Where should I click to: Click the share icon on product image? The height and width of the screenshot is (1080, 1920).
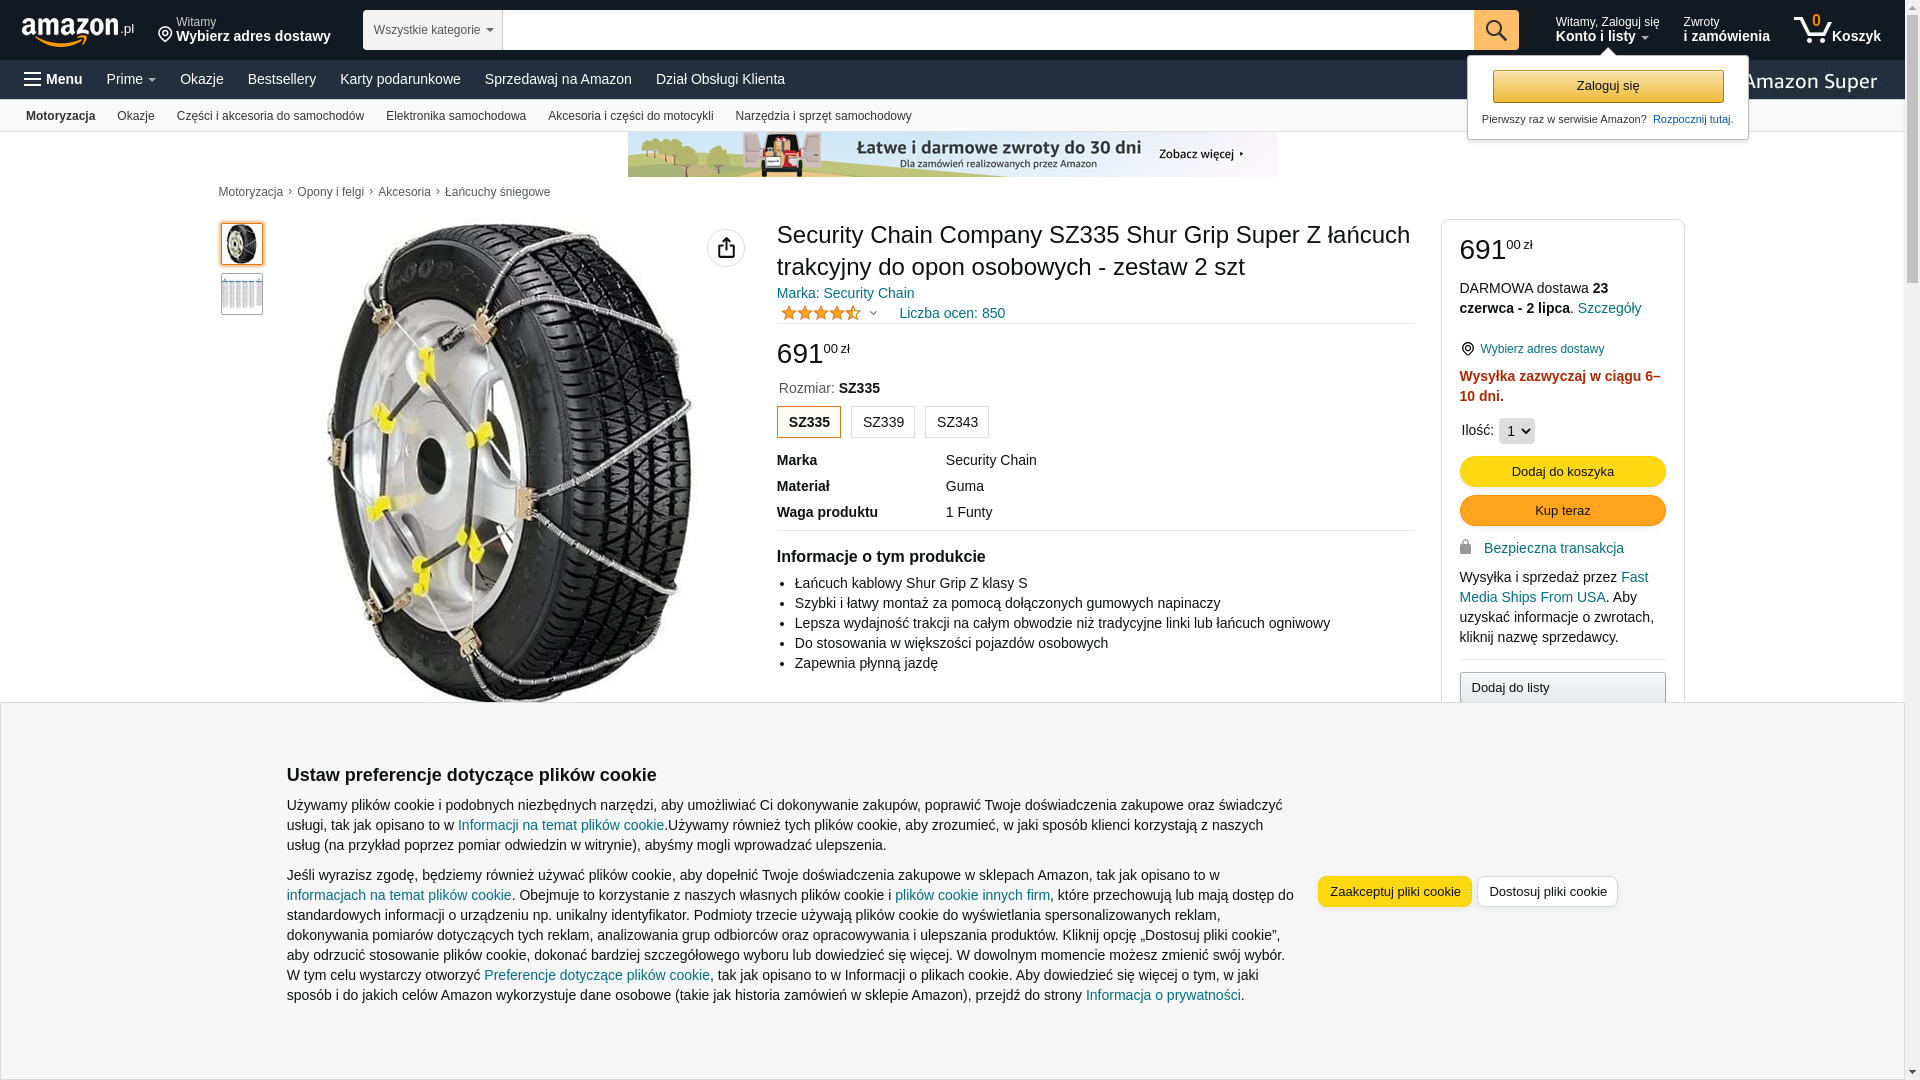(x=725, y=248)
